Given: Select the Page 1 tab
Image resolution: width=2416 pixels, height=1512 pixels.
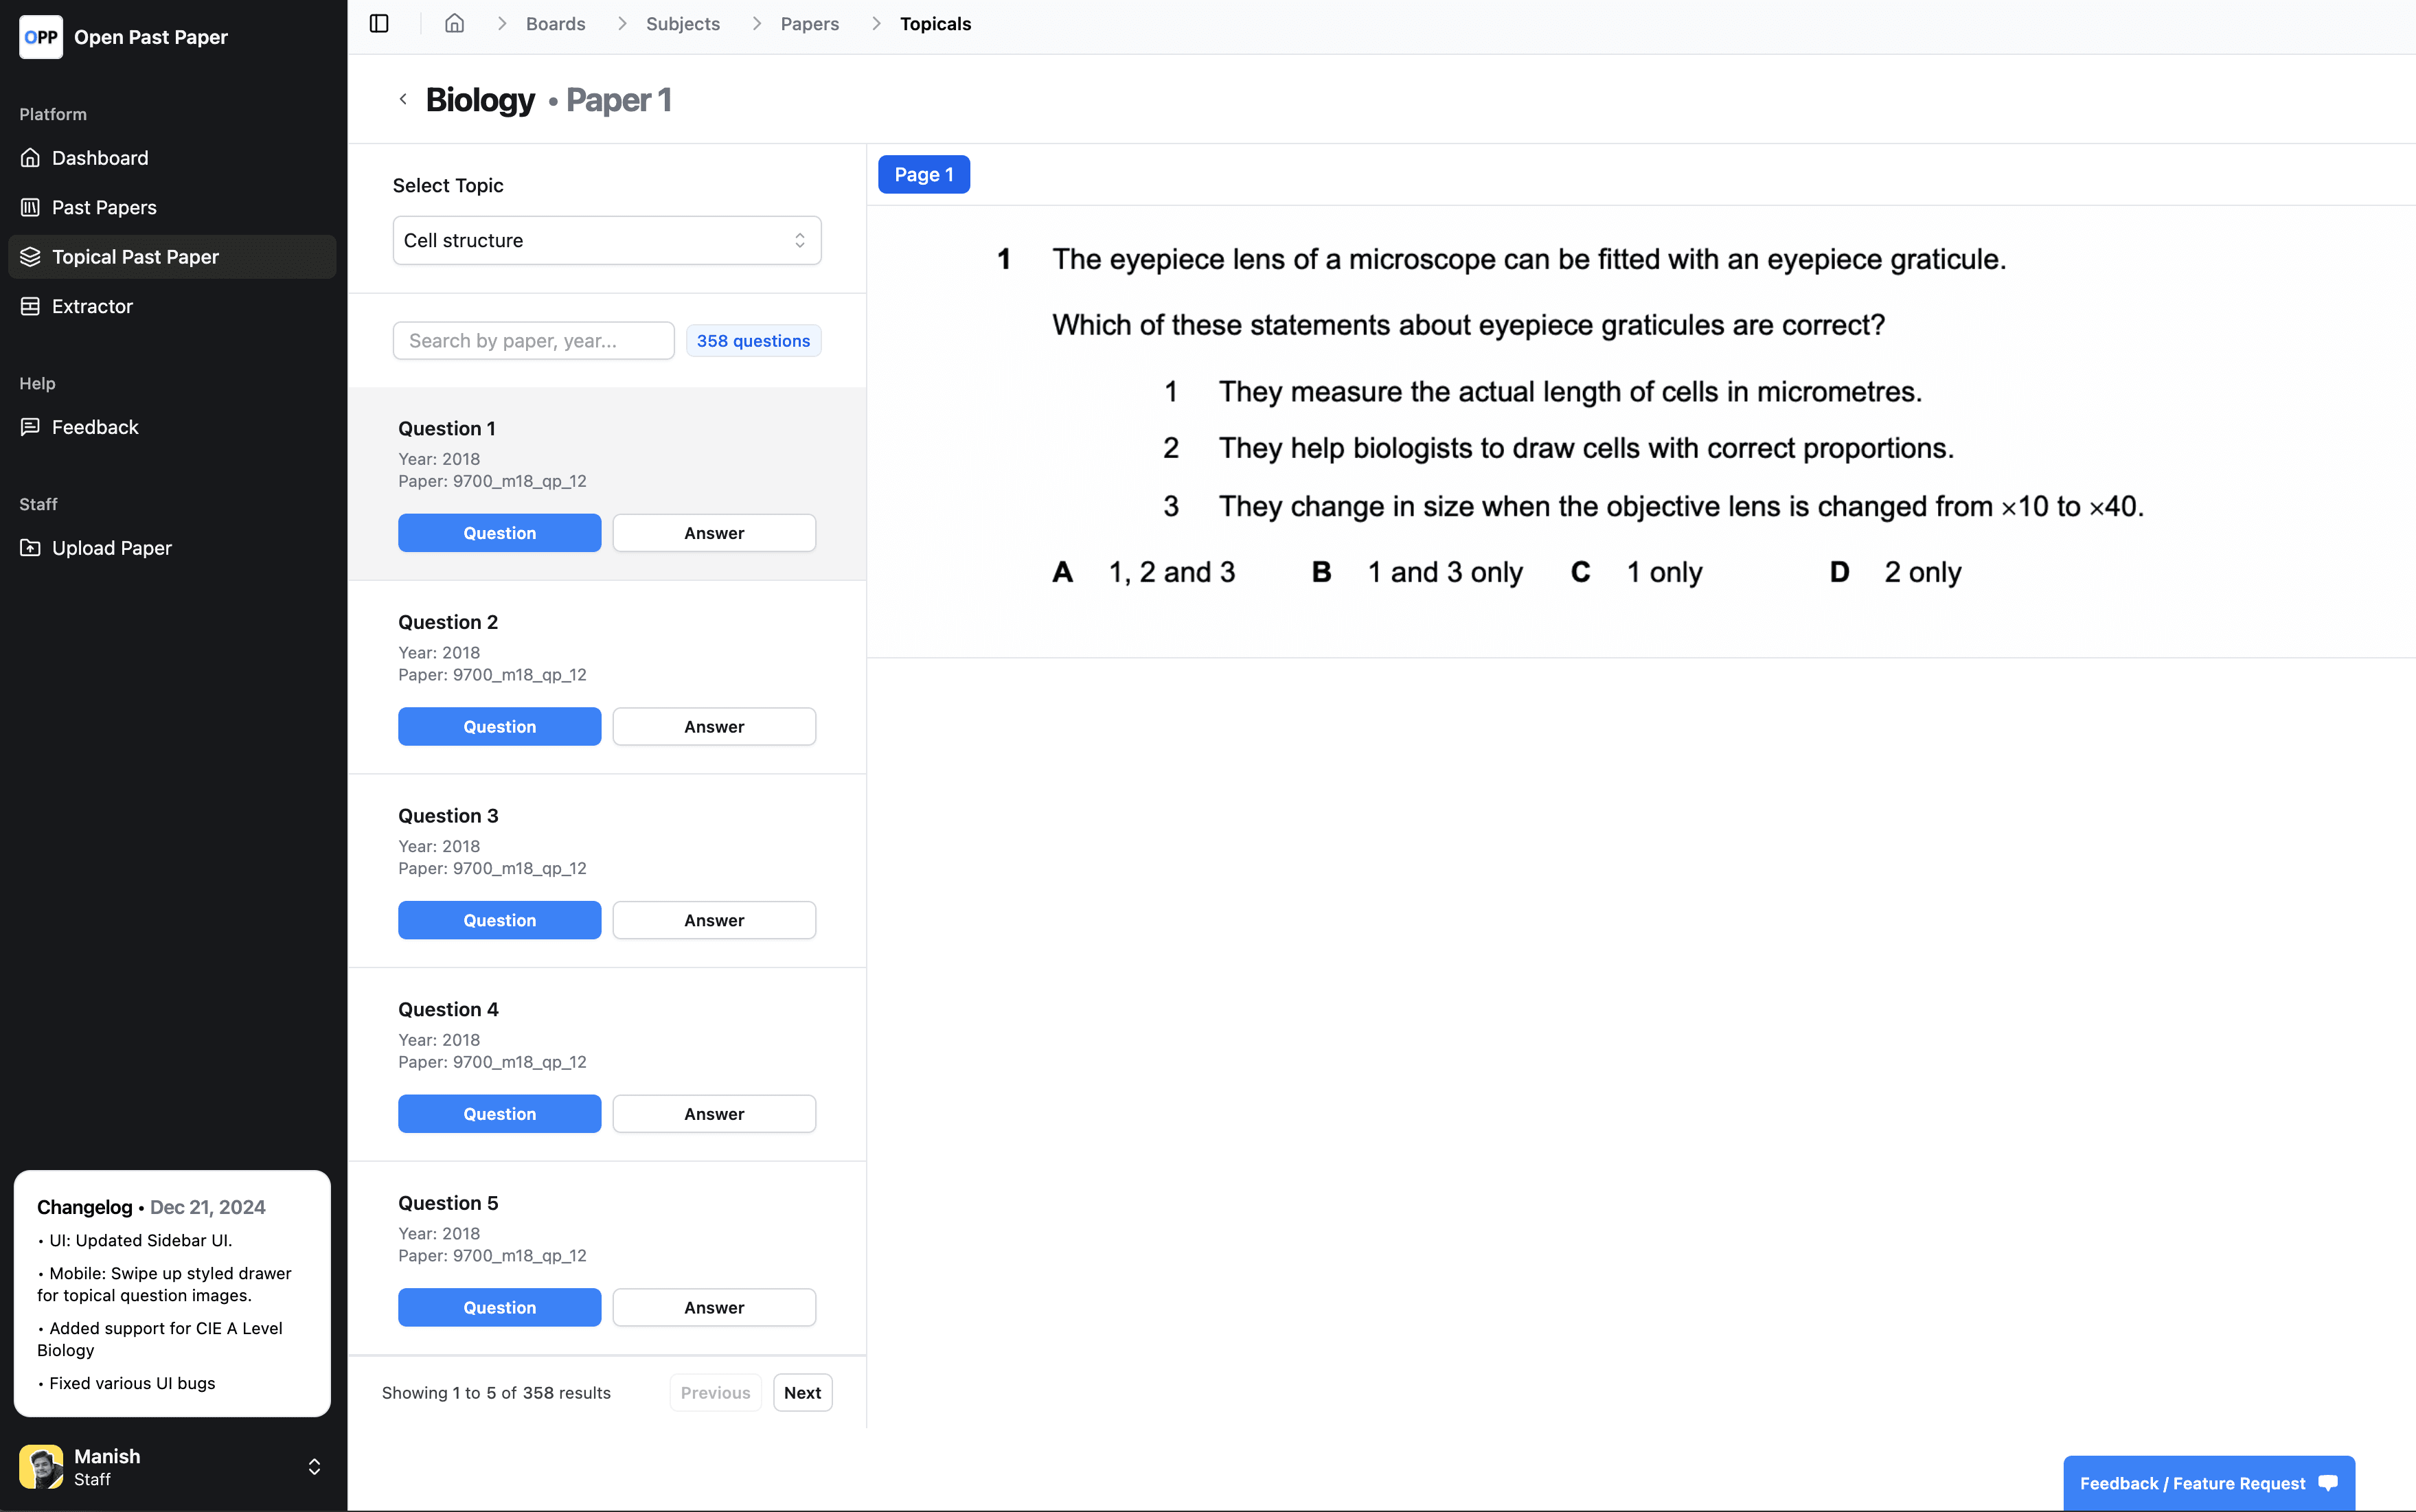Looking at the screenshot, I should click(923, 175).
